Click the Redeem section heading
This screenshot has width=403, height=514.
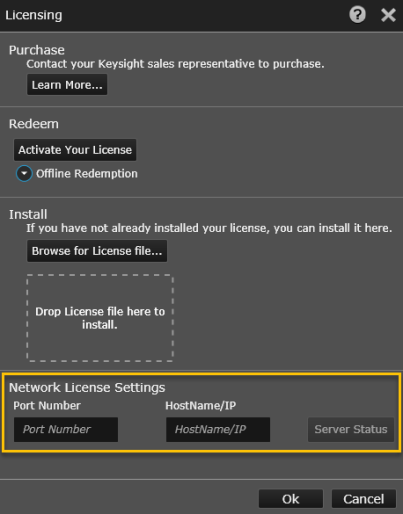pos(34,124)
